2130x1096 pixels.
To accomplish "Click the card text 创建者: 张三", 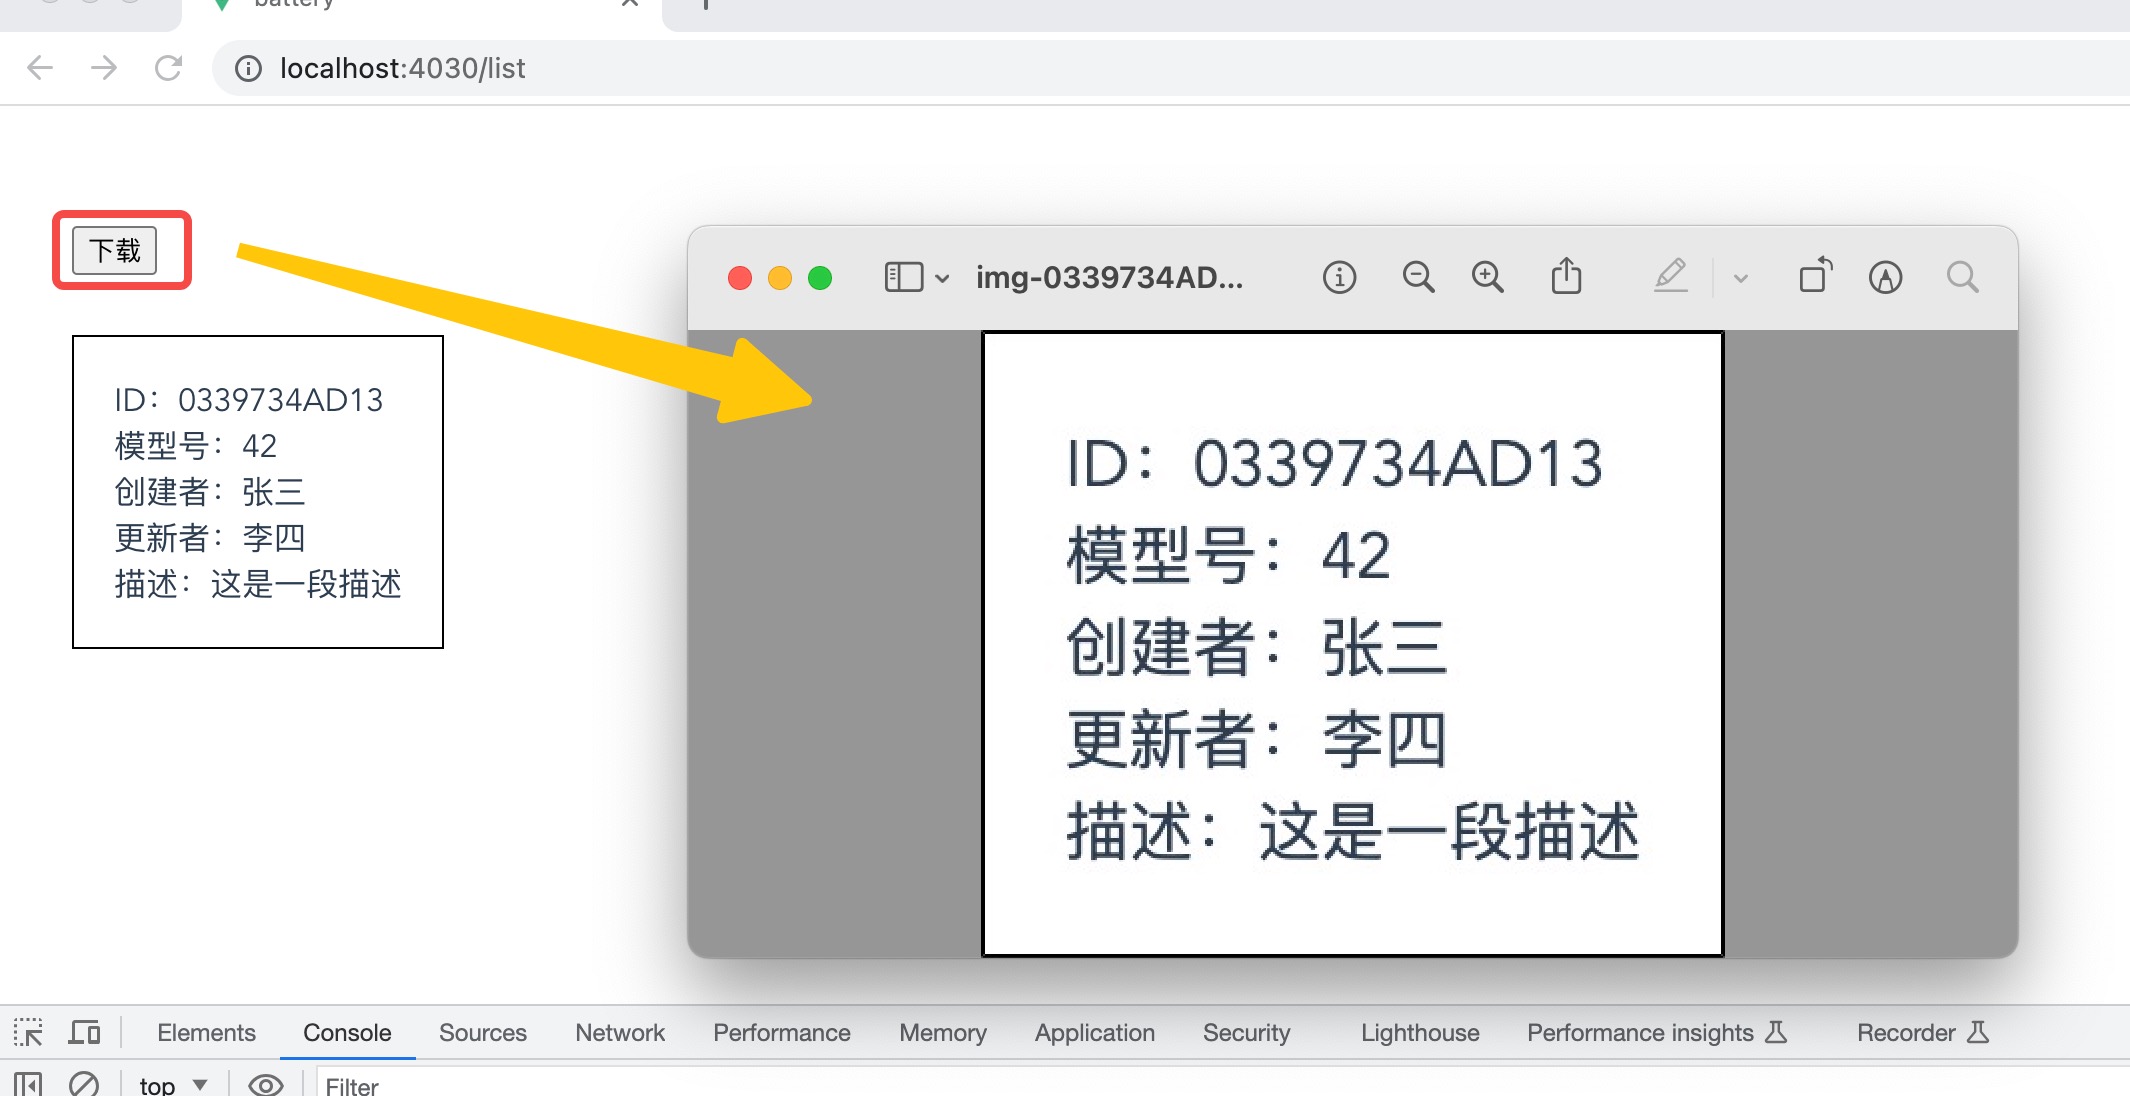I will pyautogui.click(x=209, y=492).
